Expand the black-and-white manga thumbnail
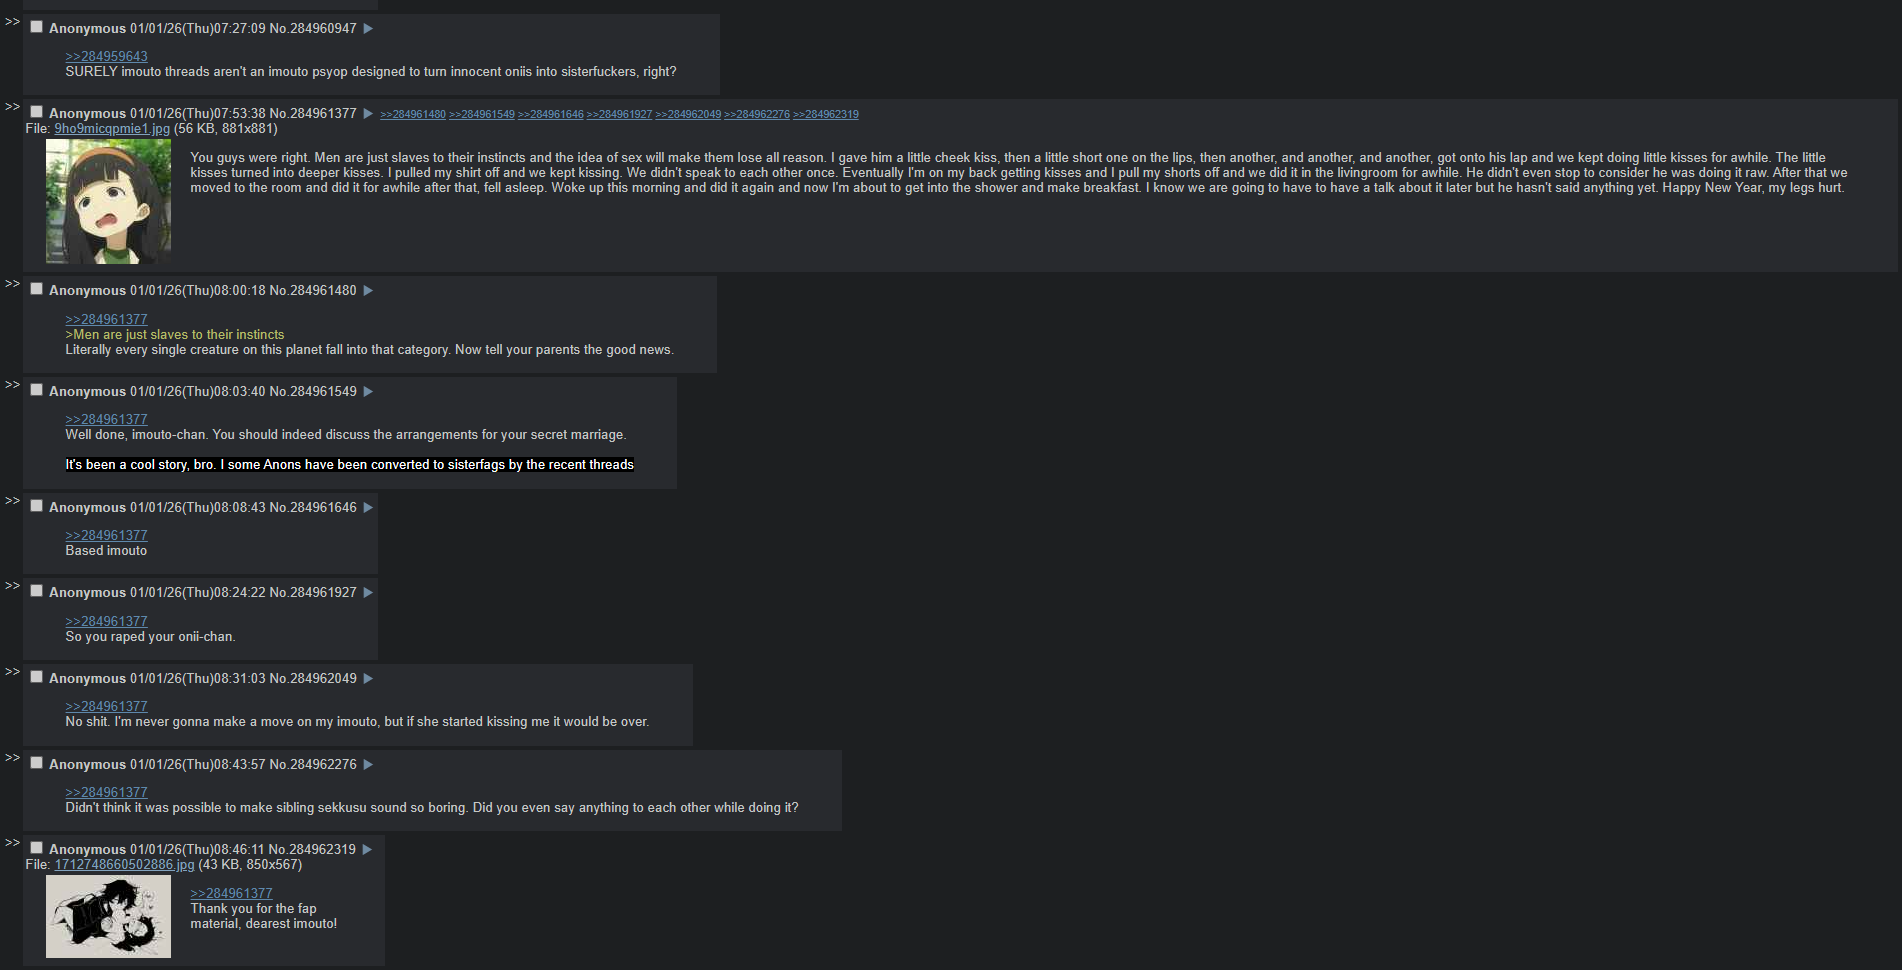The width and height of the screenshot is (1902, 970). (x=108, y=917)
